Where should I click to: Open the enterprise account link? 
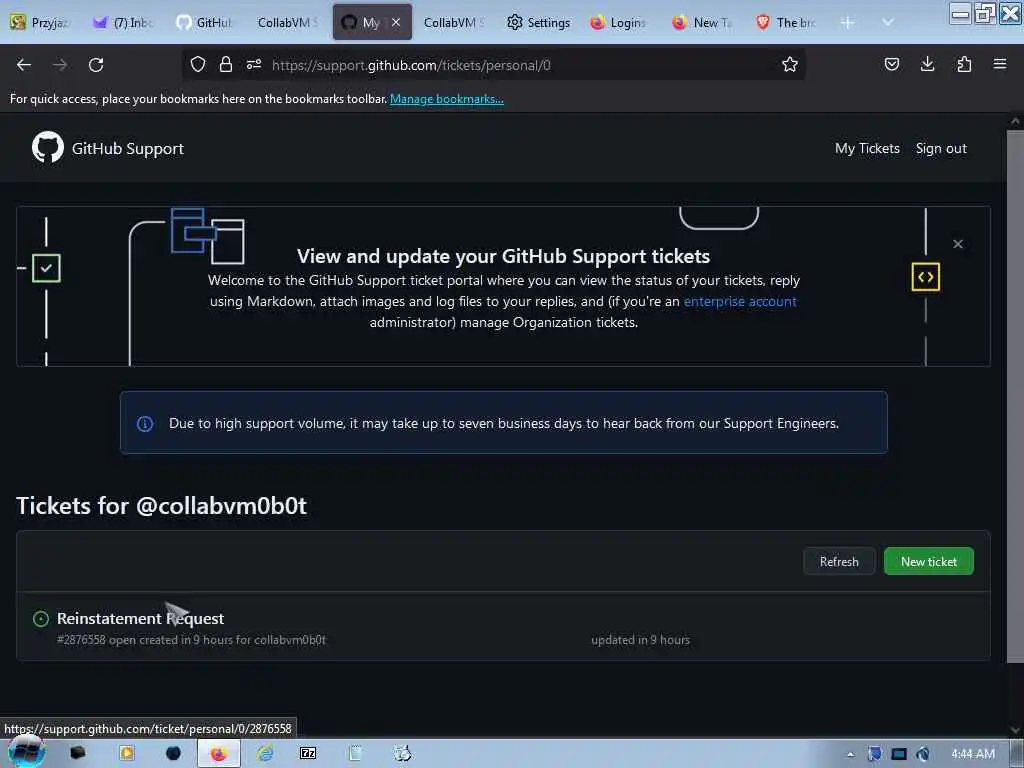740,301
